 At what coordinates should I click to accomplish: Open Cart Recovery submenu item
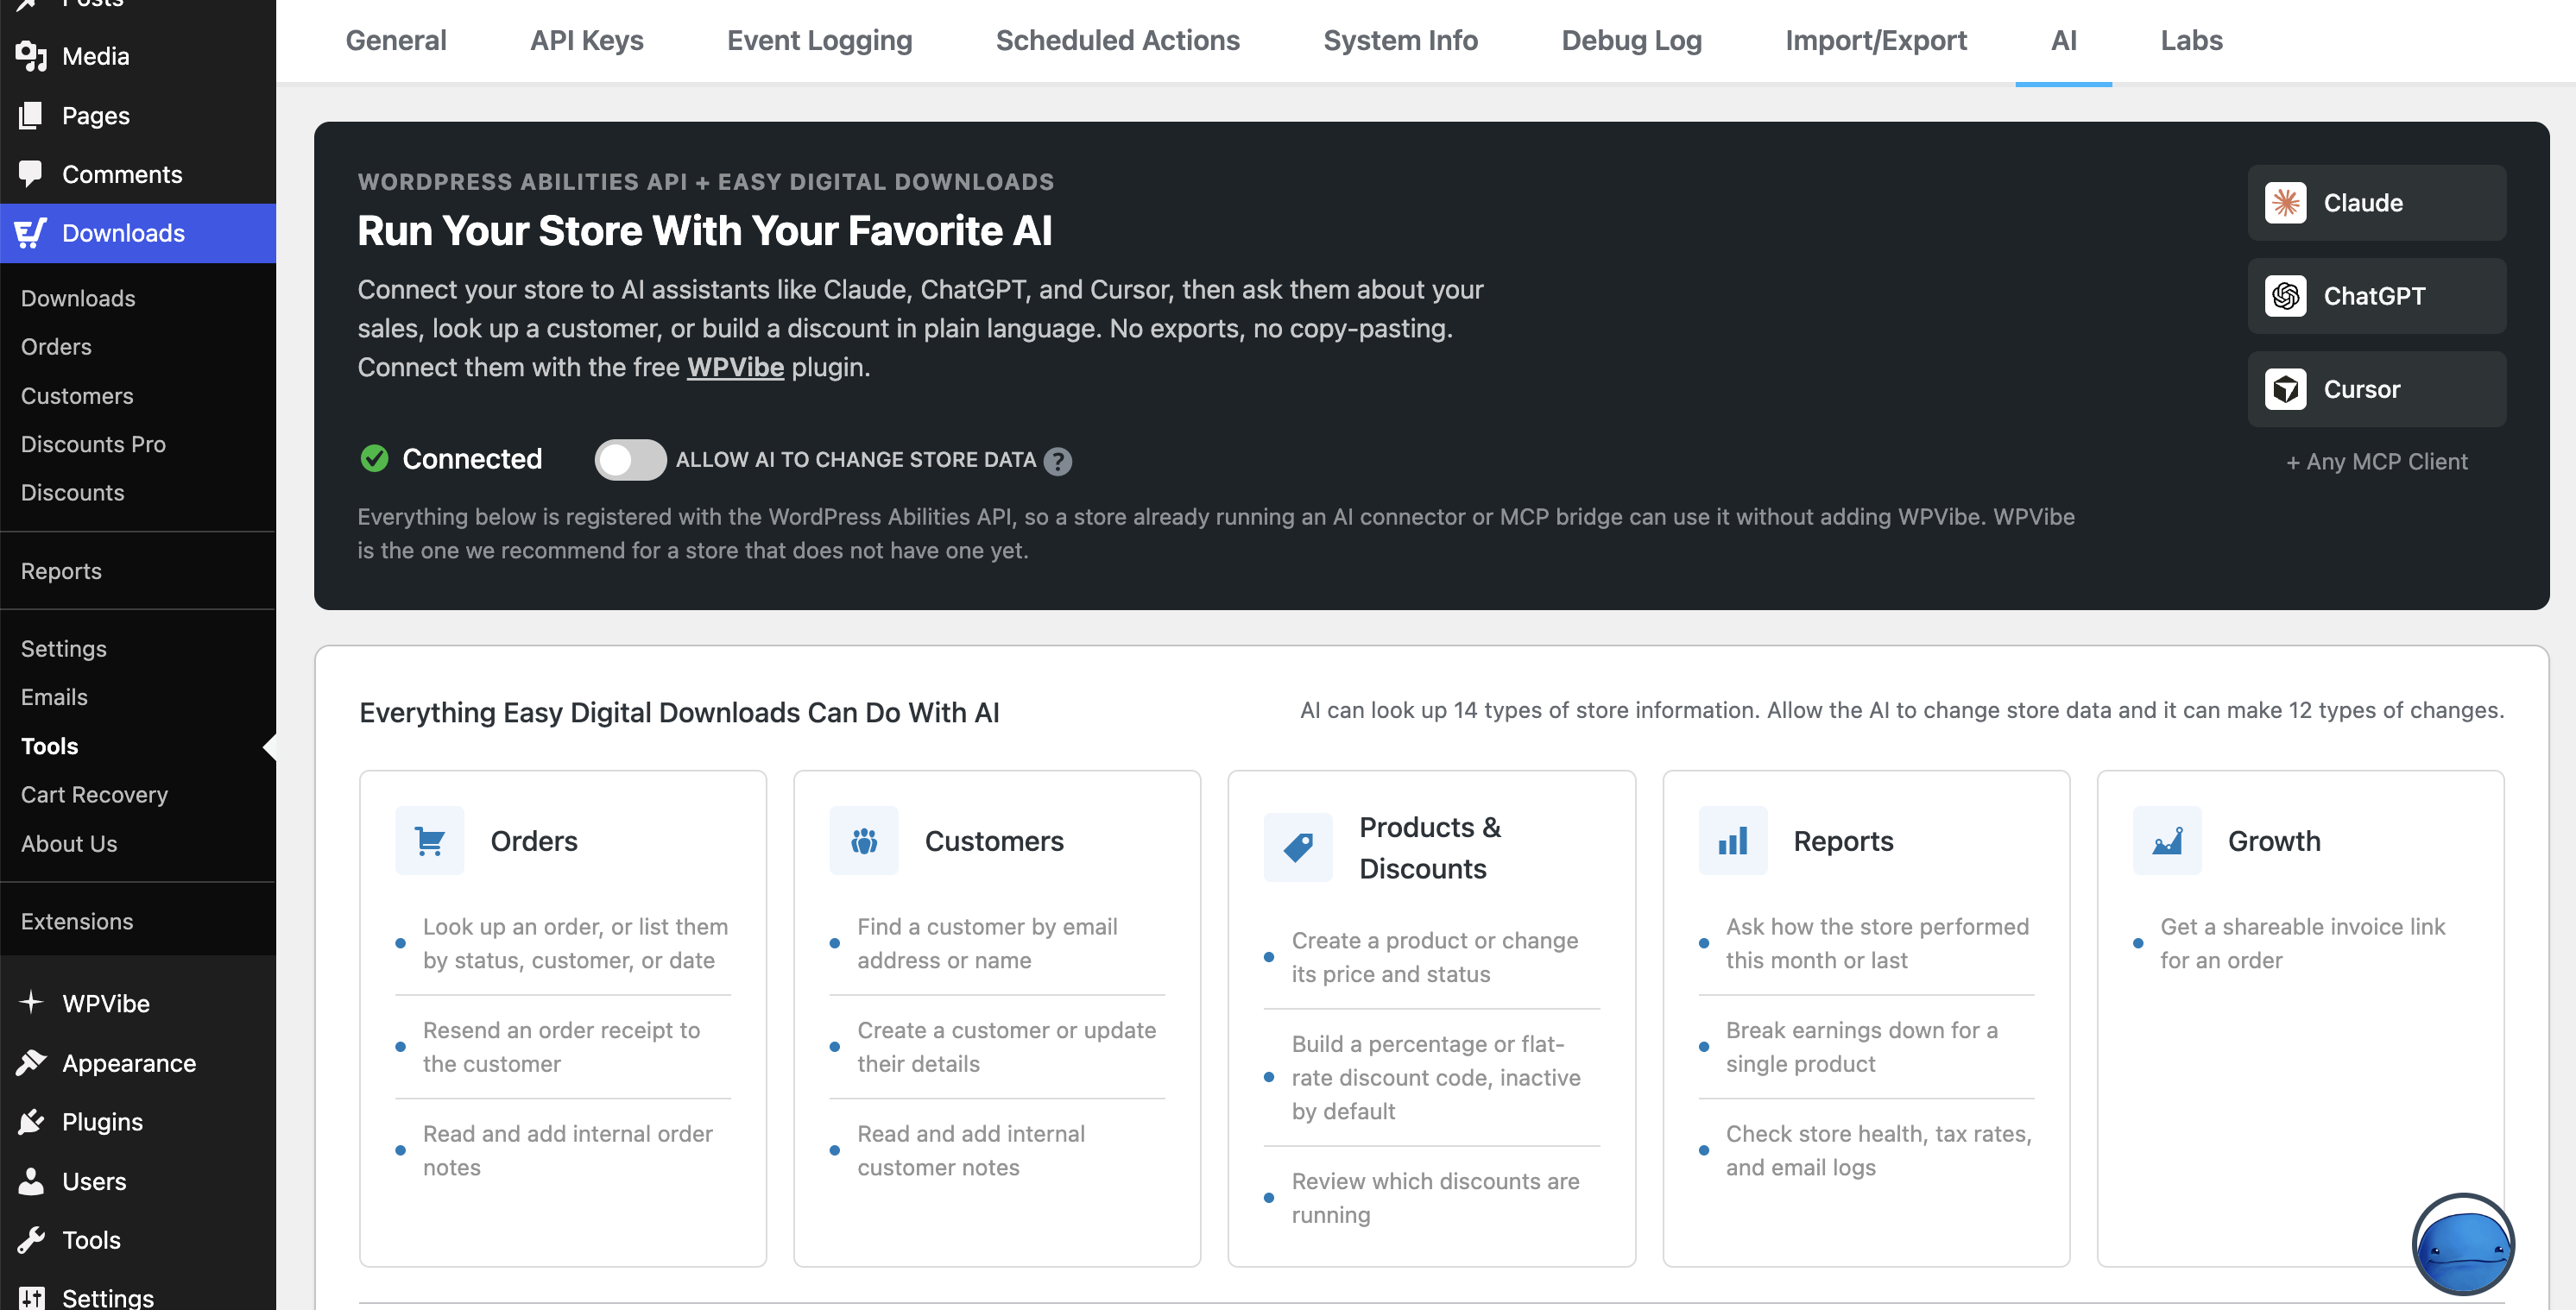pos(94,794)
